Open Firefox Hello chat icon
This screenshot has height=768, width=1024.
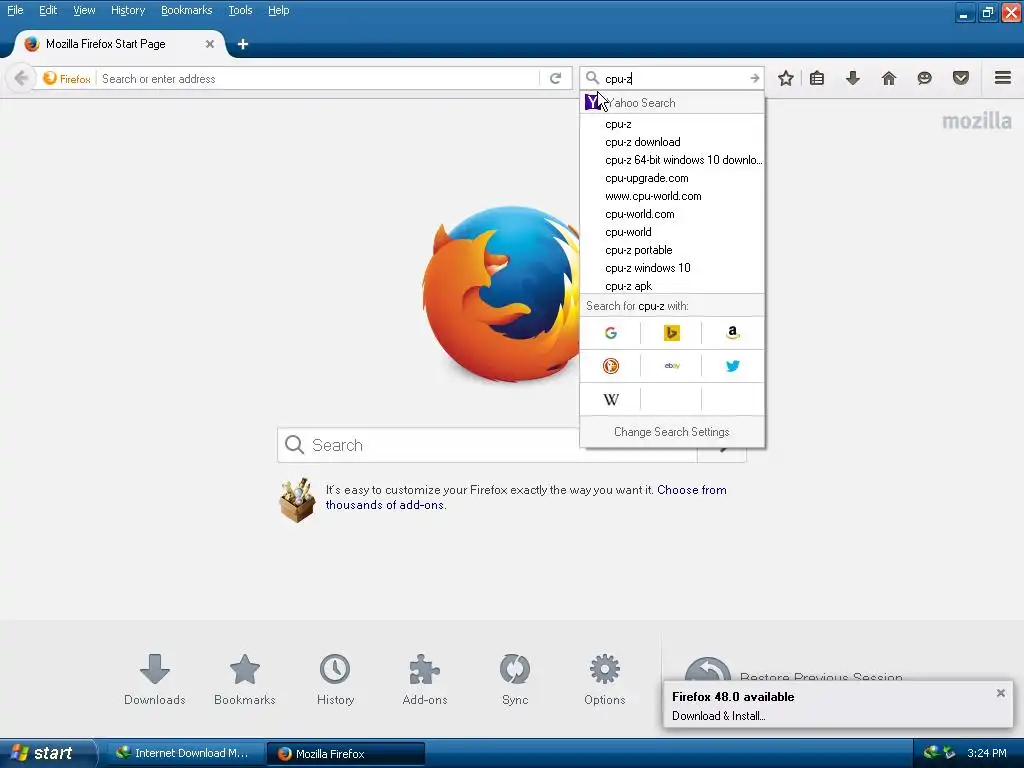coord(924,78)
